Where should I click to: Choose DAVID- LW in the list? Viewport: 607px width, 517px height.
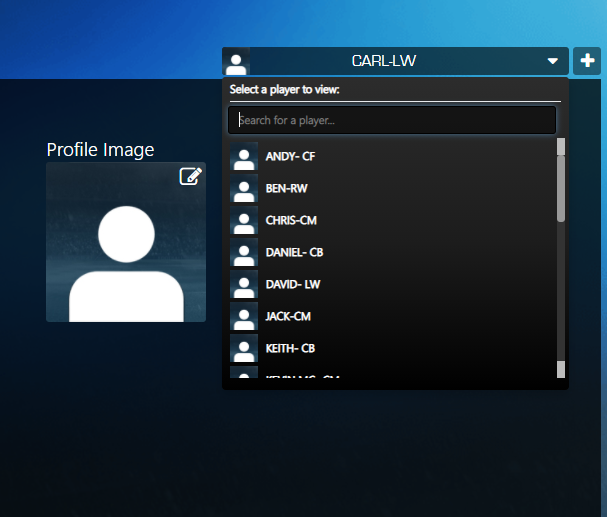pyautogui.click(x=393, y=284)
